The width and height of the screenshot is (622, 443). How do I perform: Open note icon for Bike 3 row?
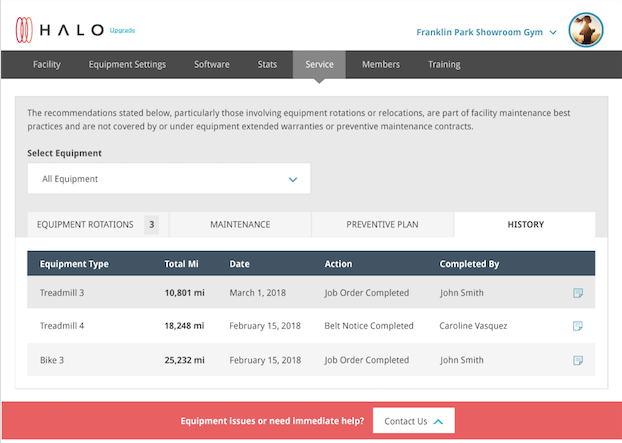point(578,360)
